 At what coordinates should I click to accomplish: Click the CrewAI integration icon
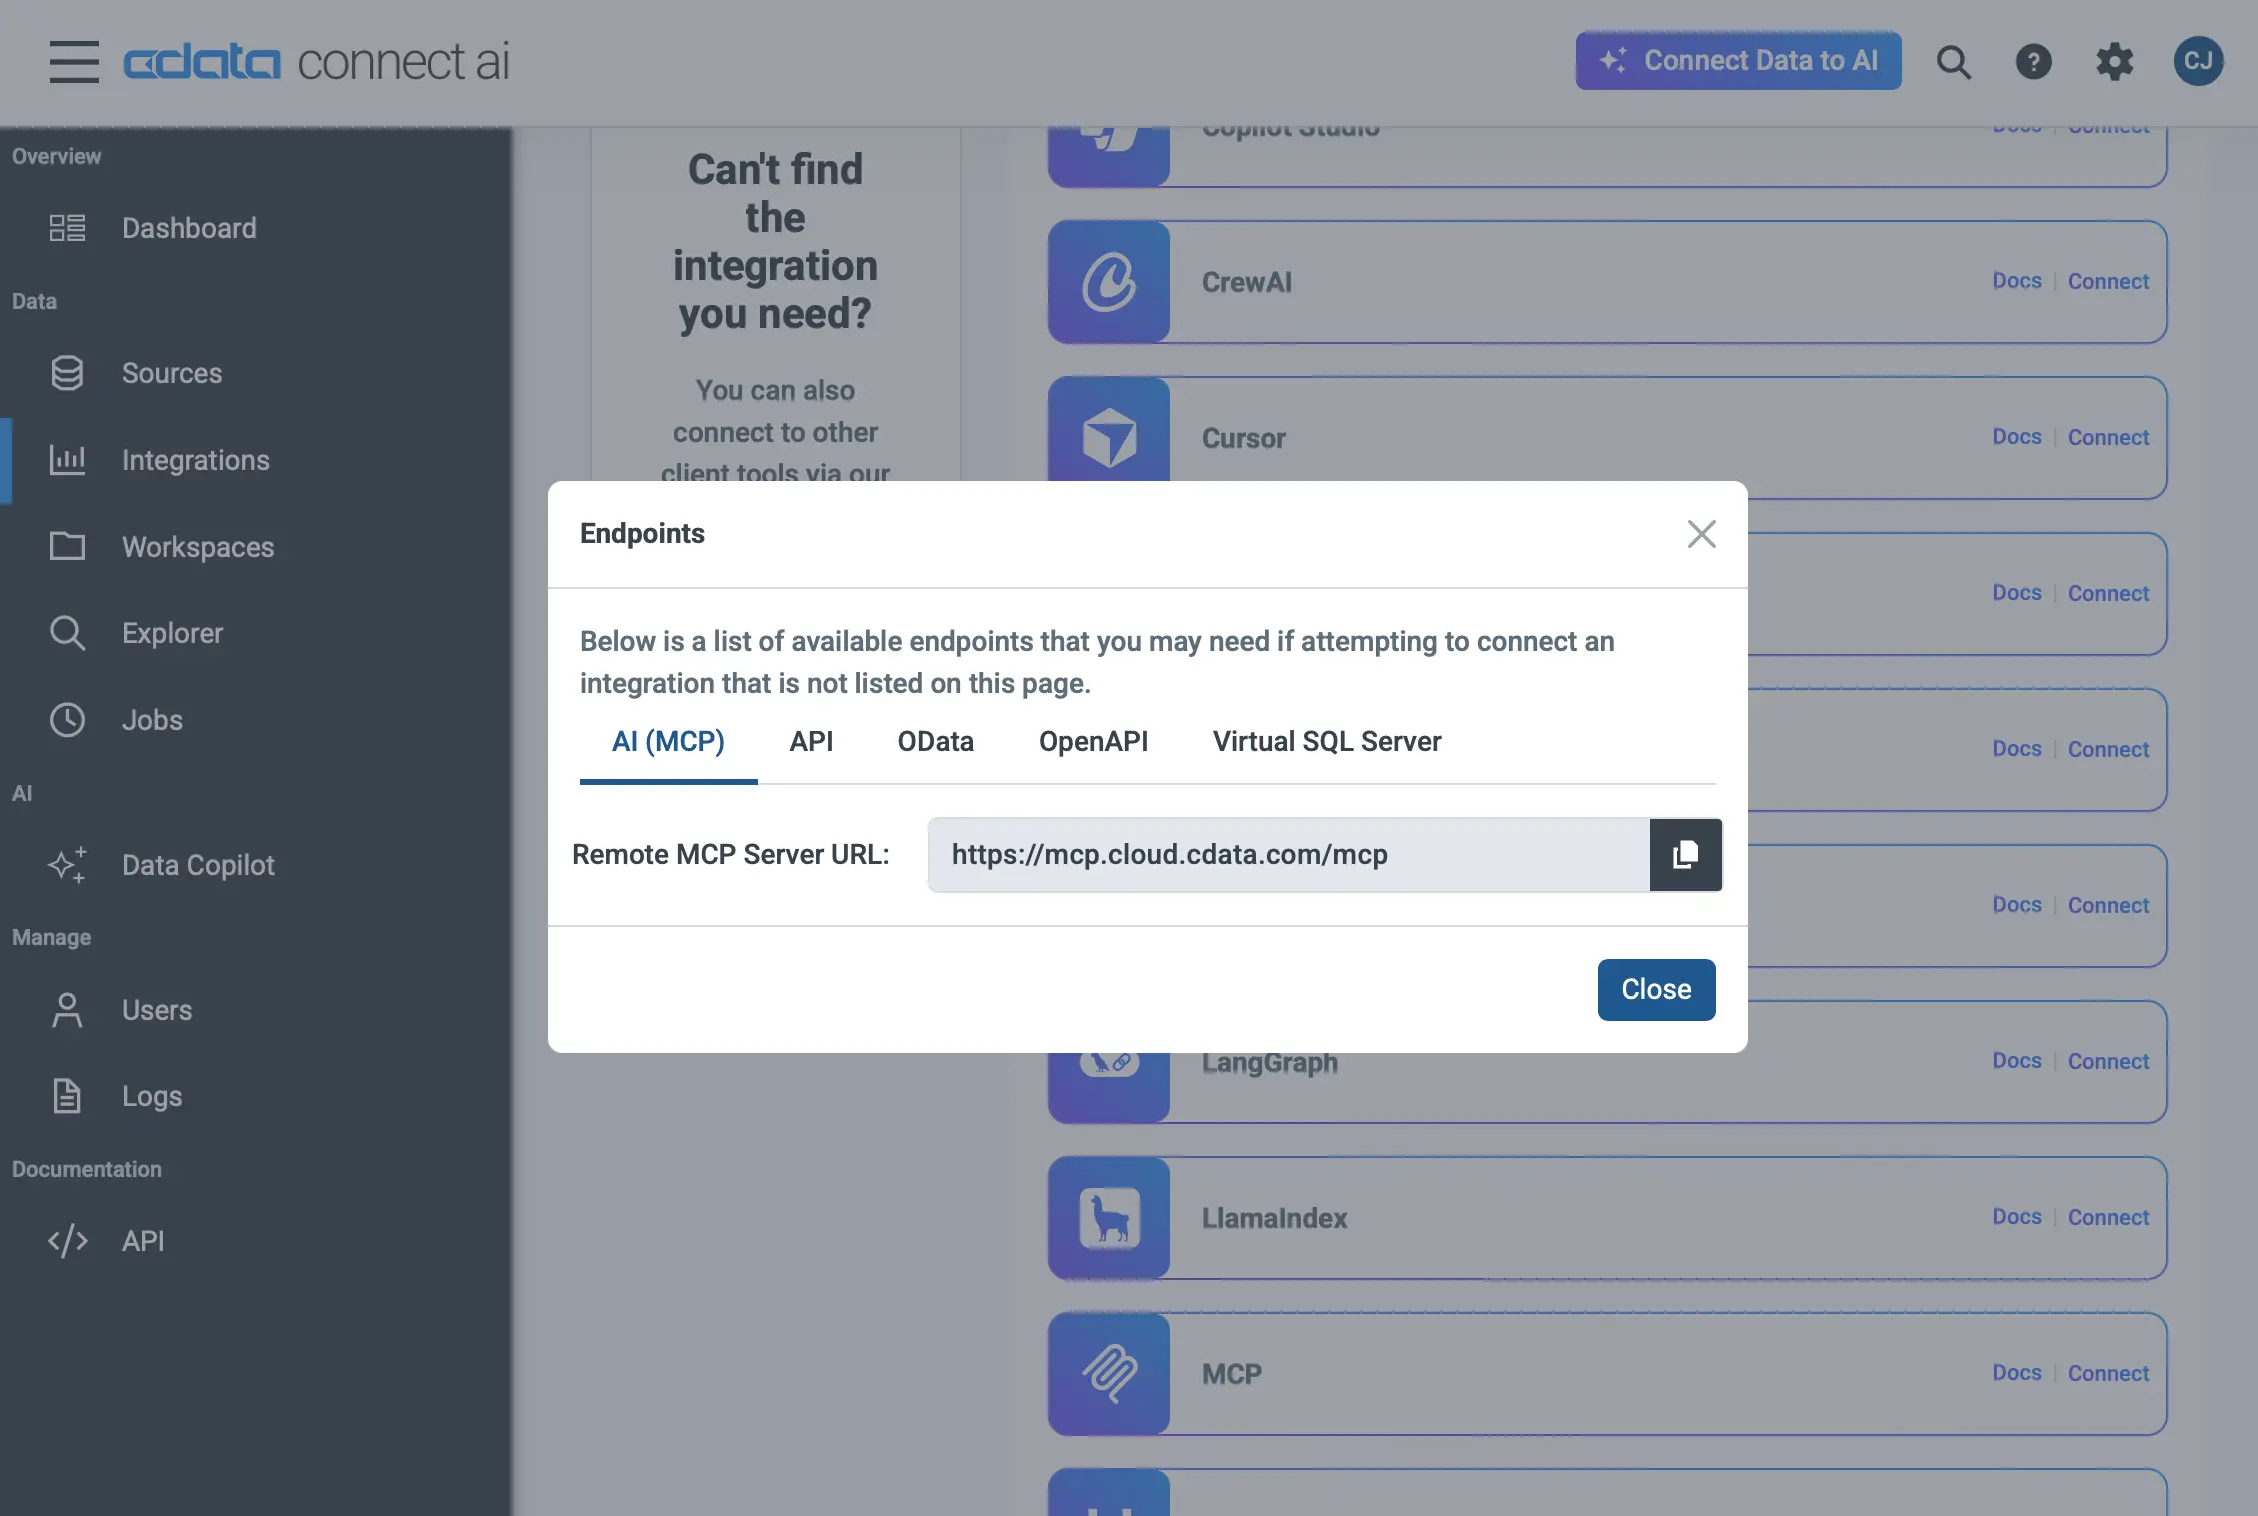1108,282
